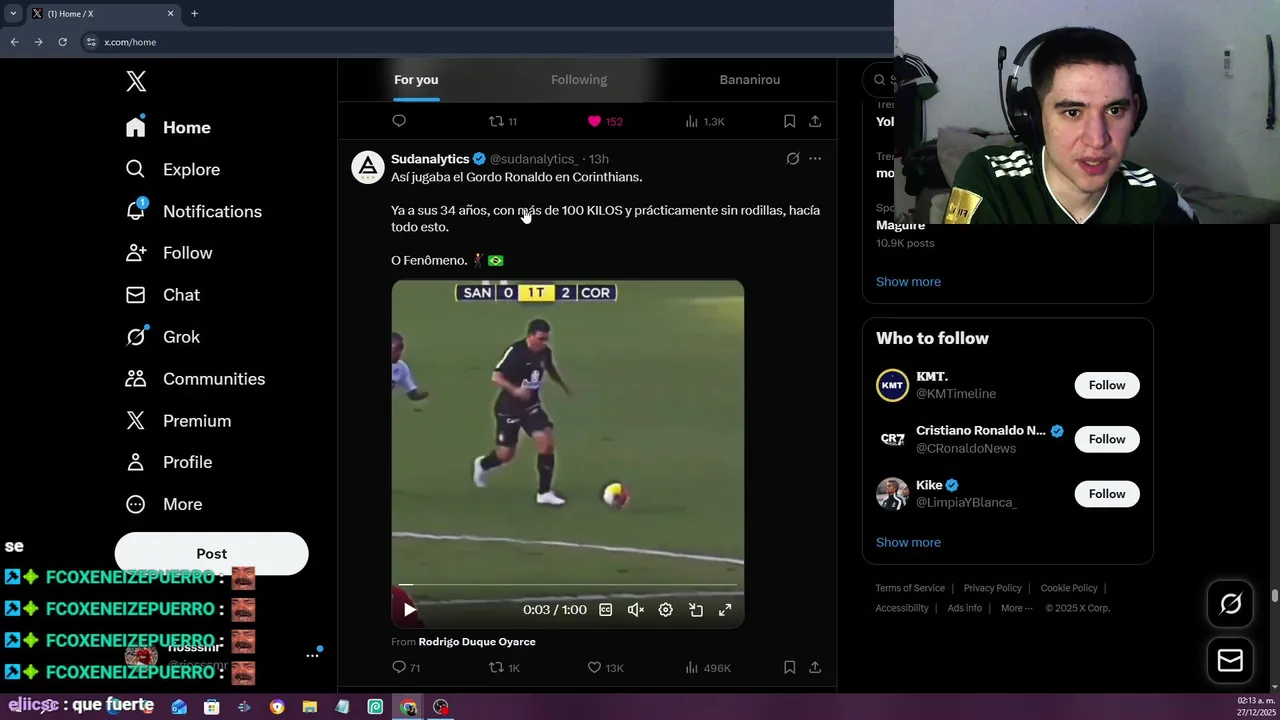This screenshot has width=1280, height=720.
Task: Click the x.com/home address bar
Action: (x=485, y=42)
